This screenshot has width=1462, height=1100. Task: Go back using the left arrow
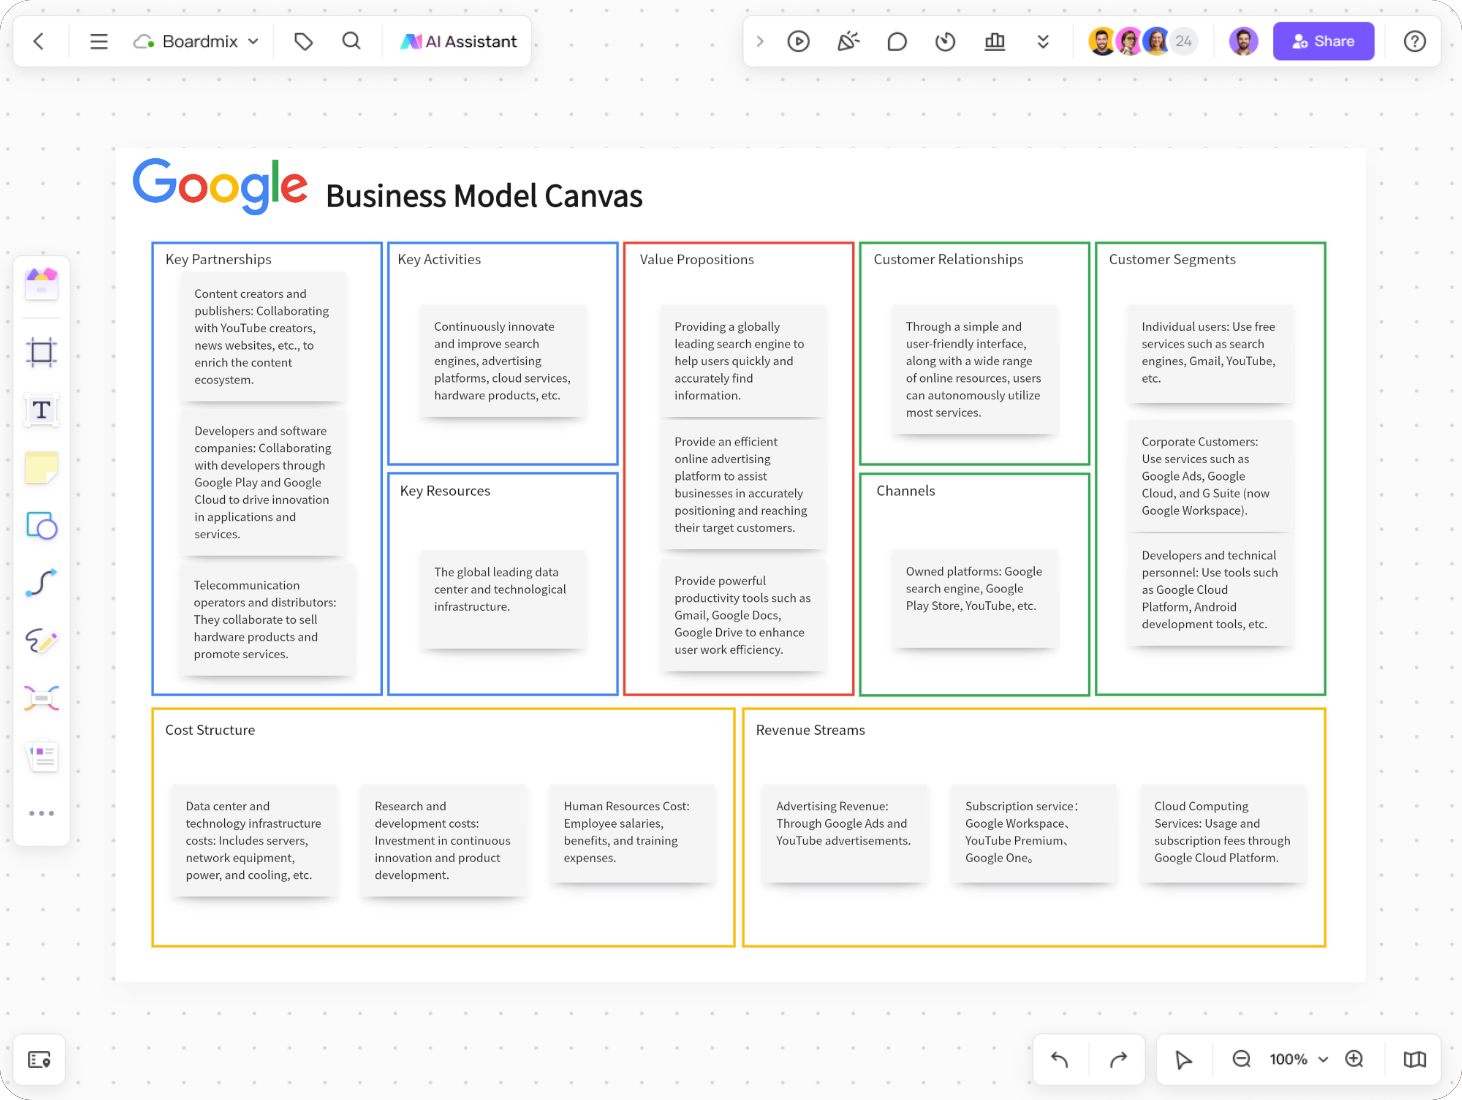pos(39,41)
